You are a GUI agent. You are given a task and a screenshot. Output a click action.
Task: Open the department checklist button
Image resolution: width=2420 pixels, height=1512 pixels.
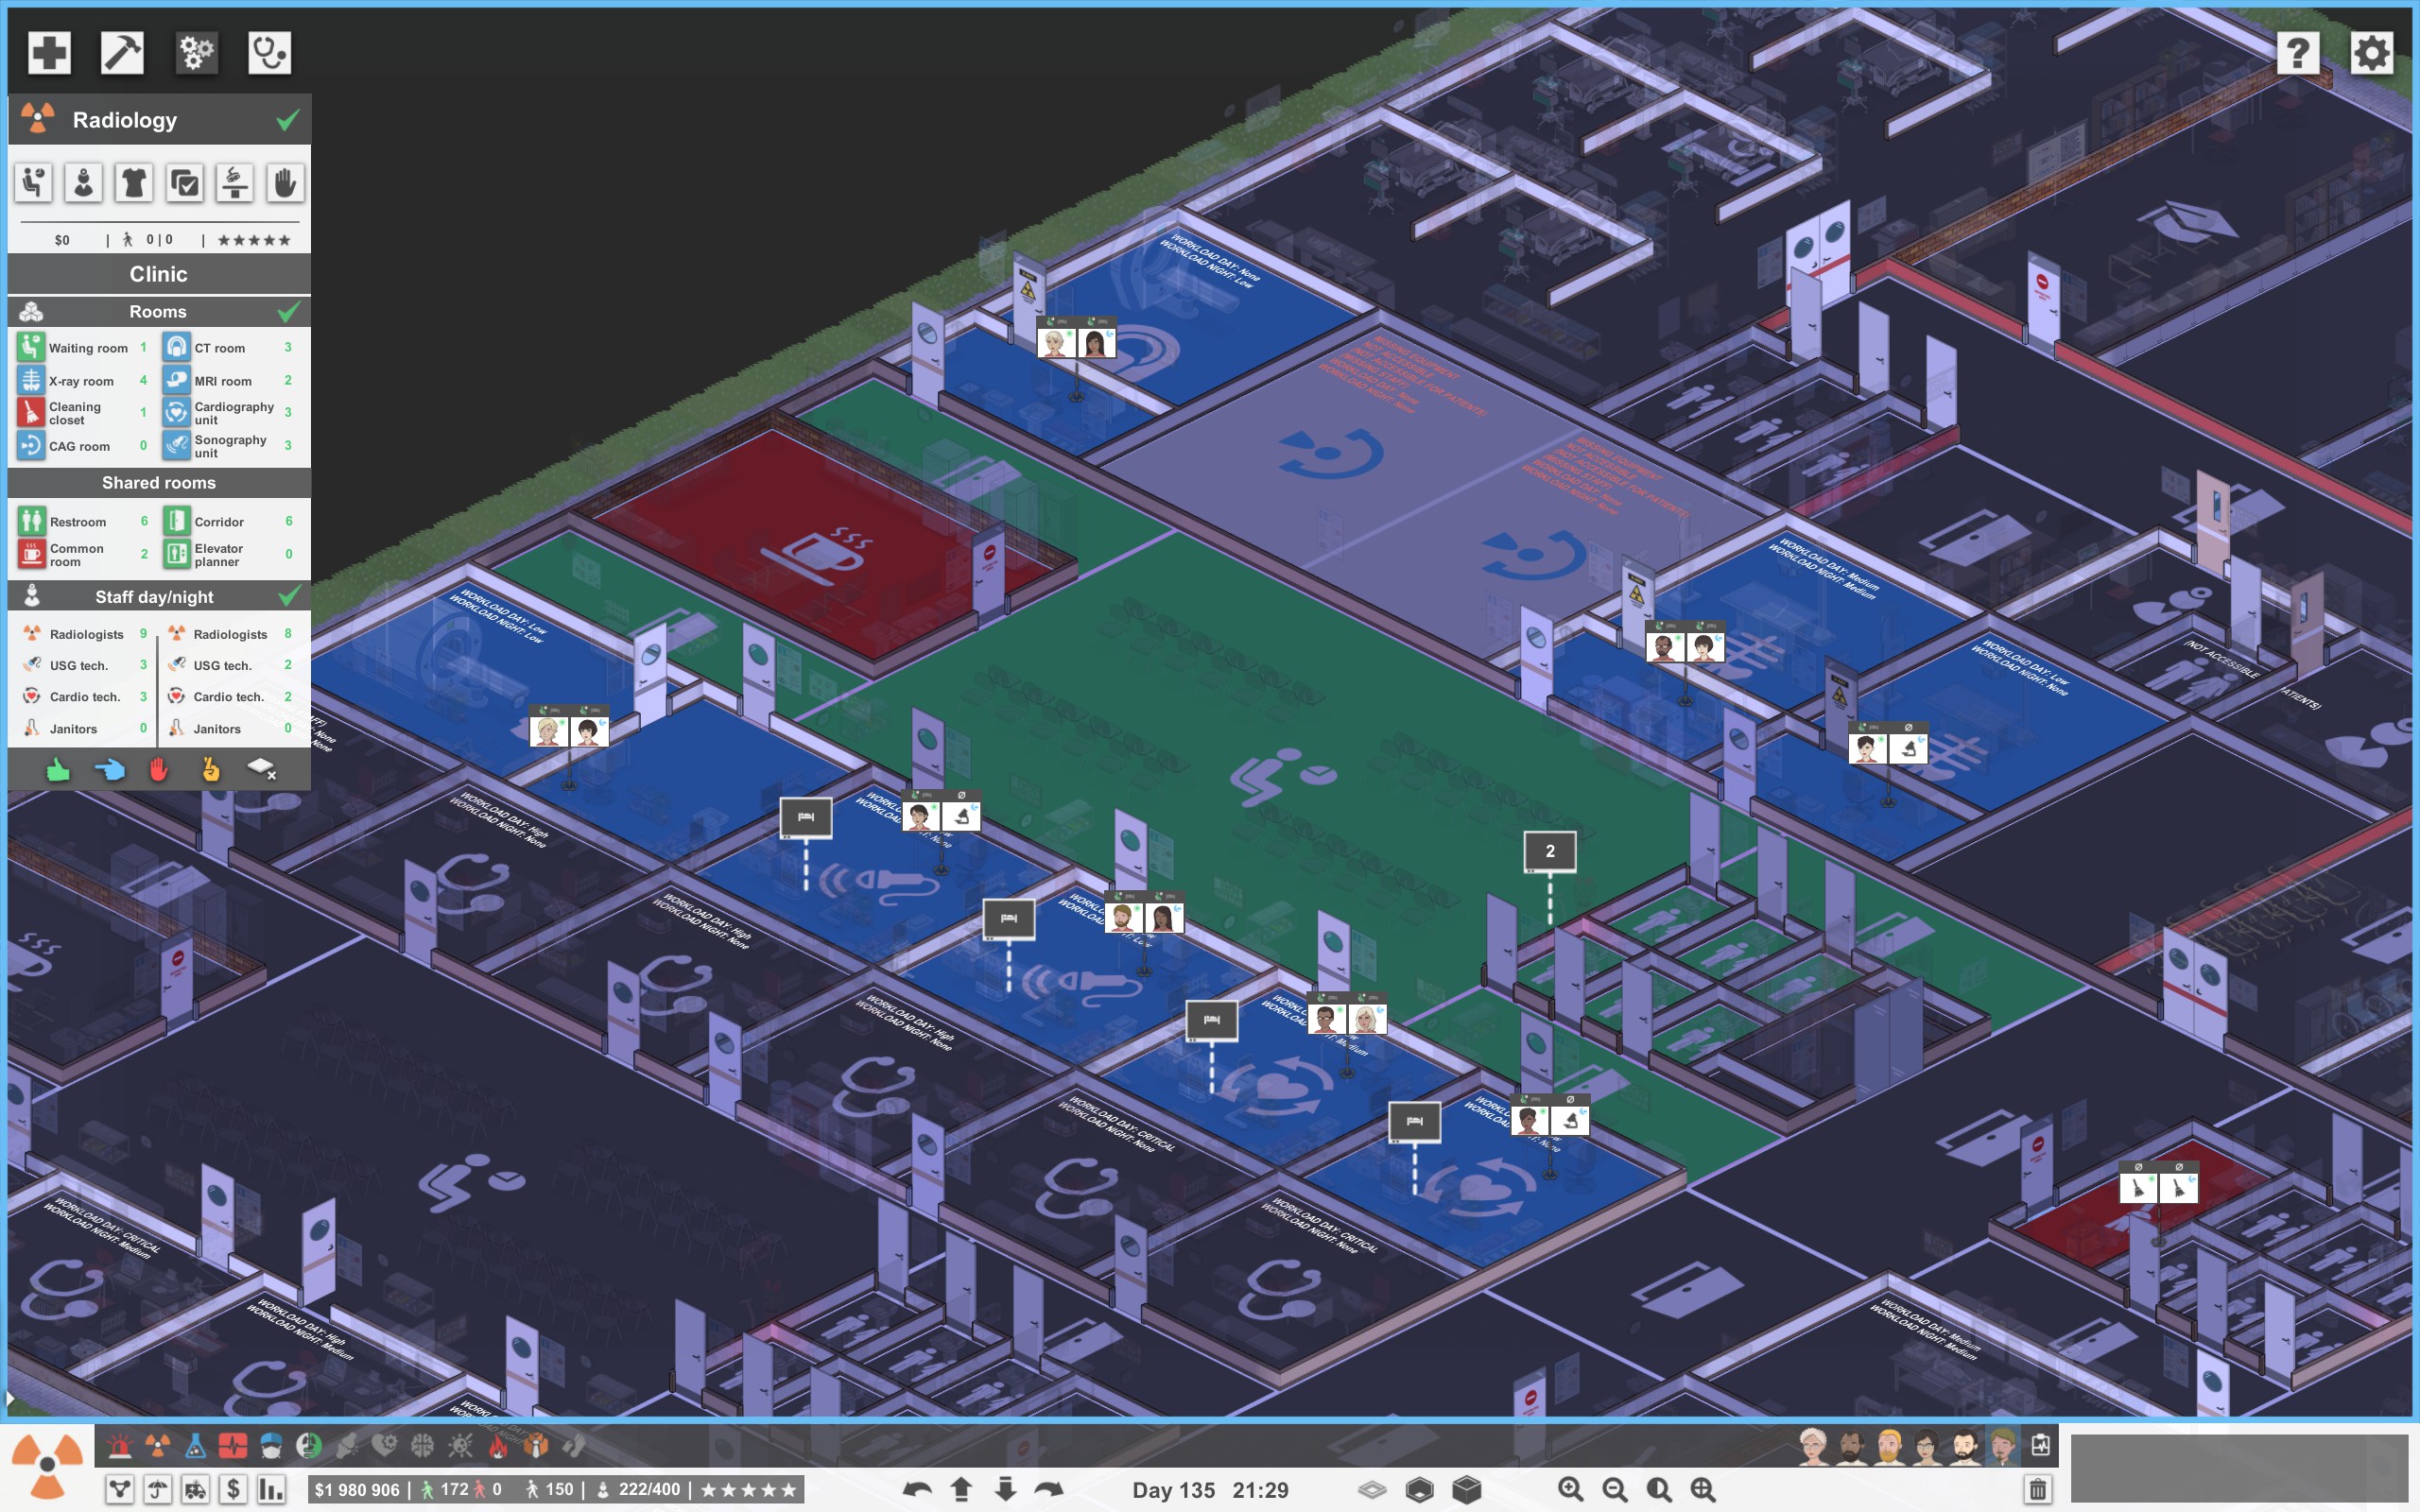click(x=185, y=183)
